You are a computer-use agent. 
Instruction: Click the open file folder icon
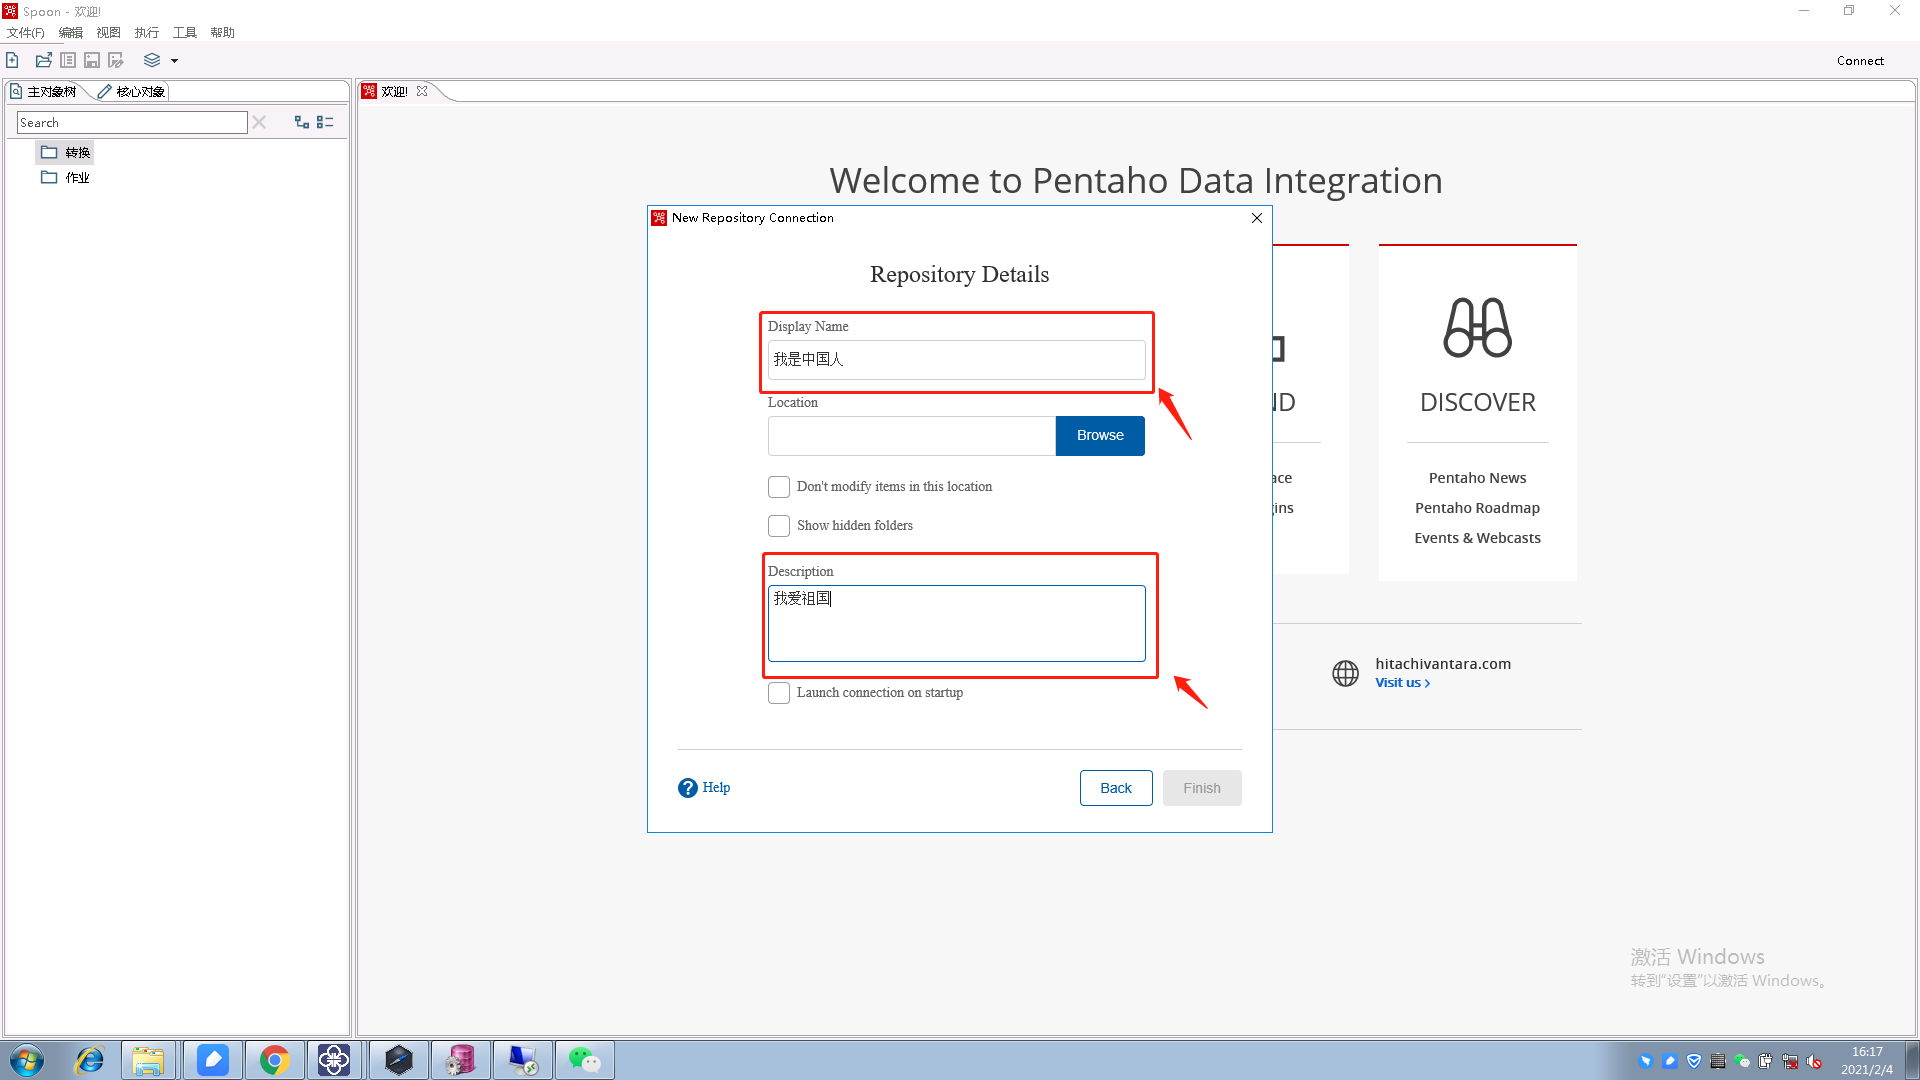43,60
